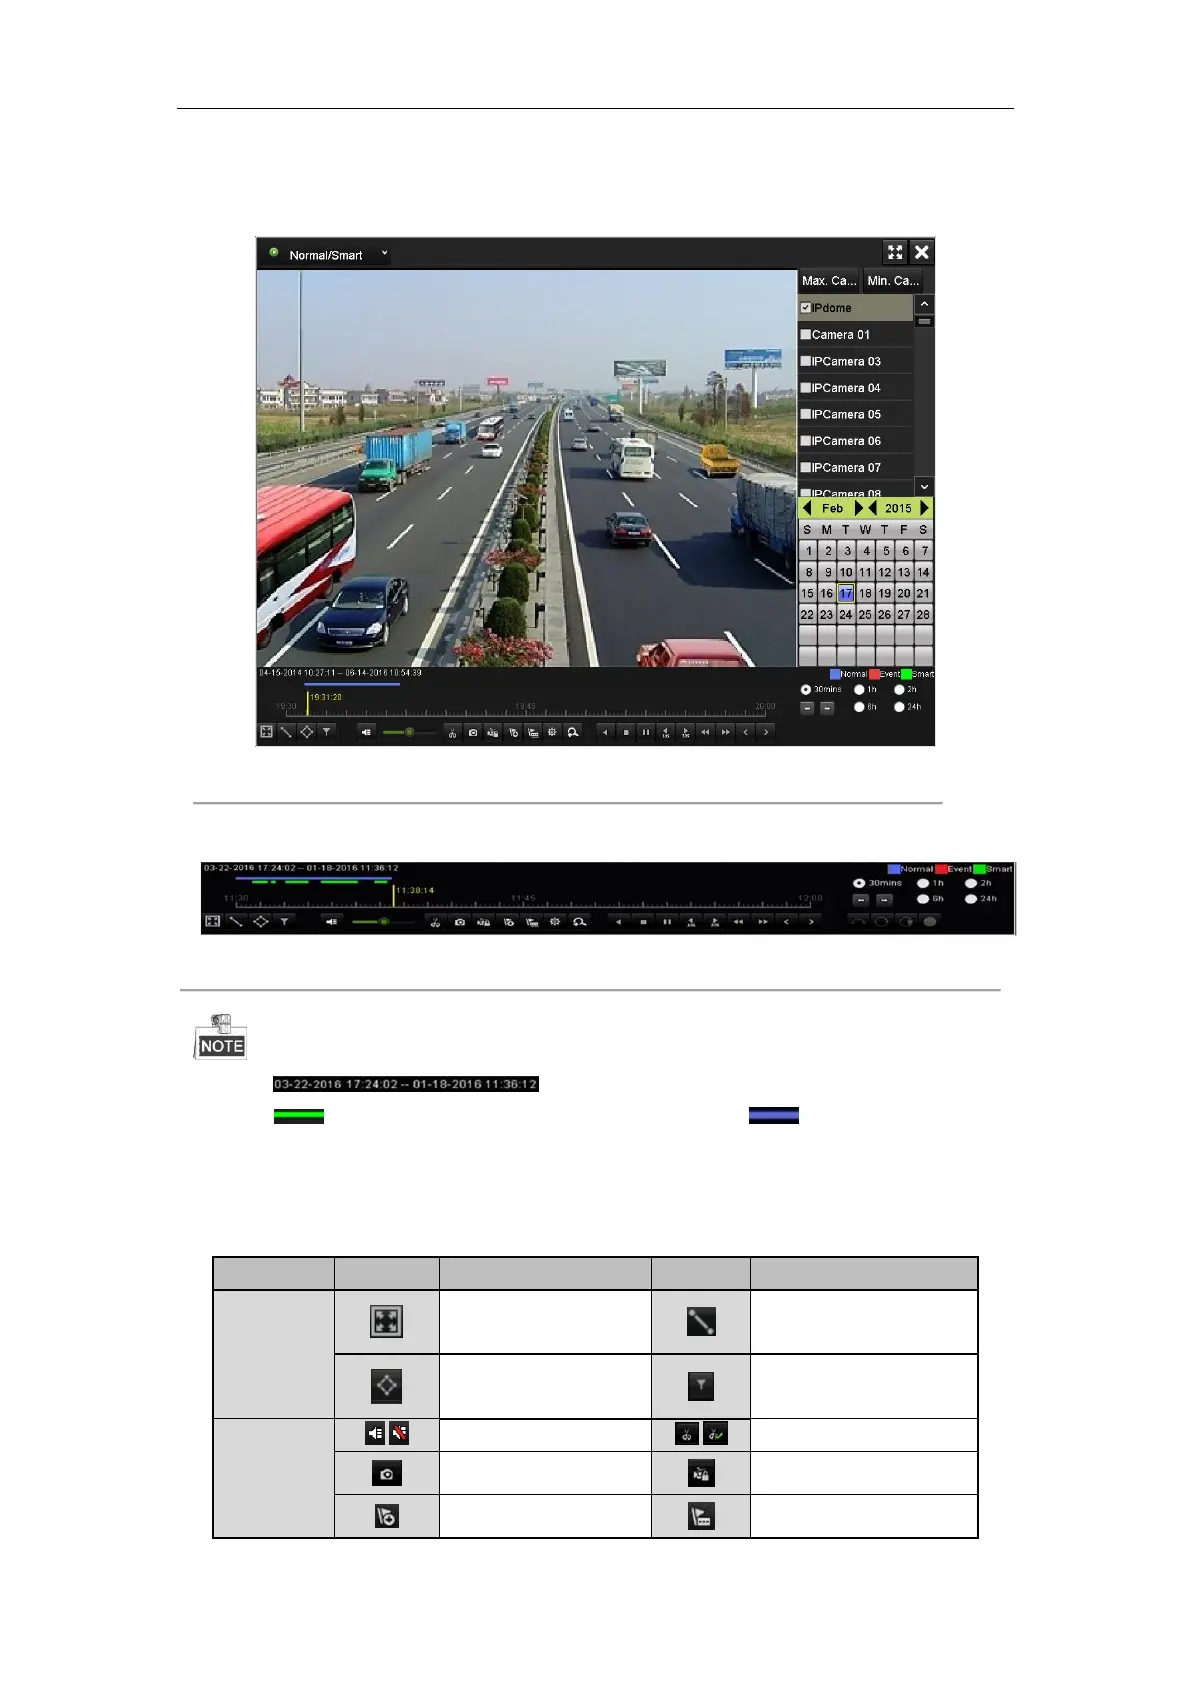Add default tag icon in highway playback window
Screen dimensions: 1191x1684
pos(513,732)
